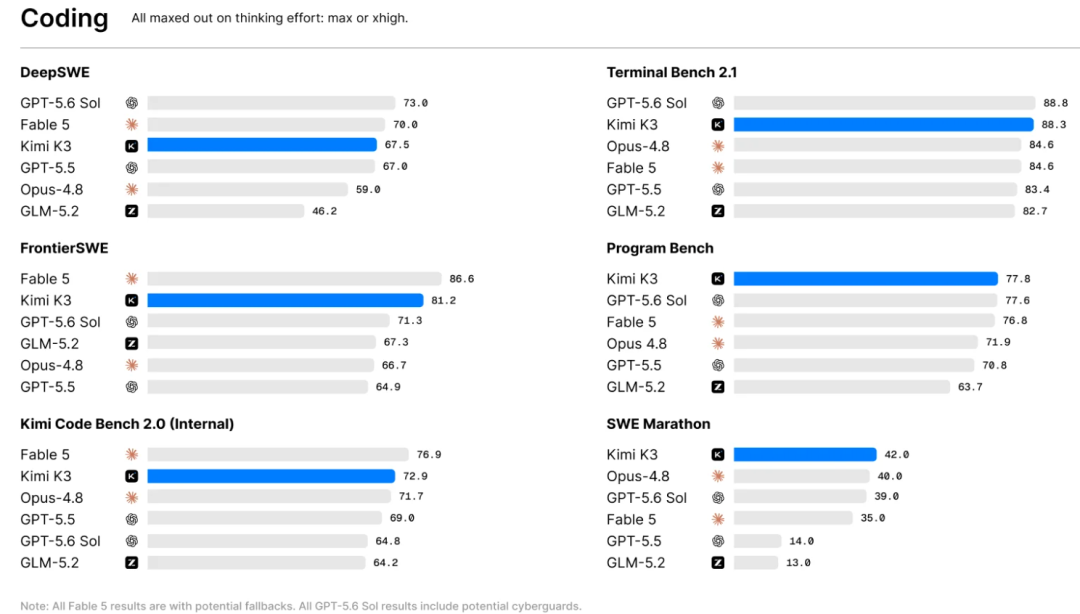
Task: Click the GLM-5.2 Z icon in FrontierSWE
Action: click(x=132, y=343)
